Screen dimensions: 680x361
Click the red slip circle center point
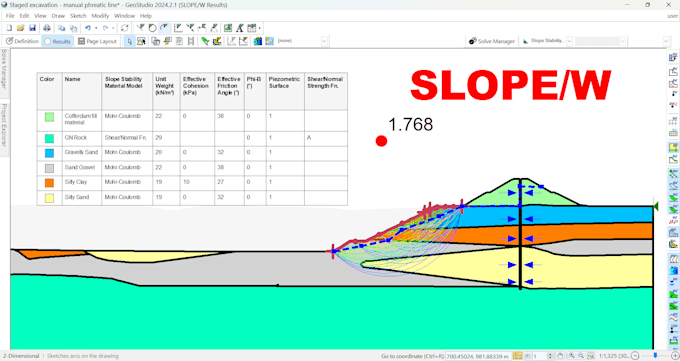point(381,141)
